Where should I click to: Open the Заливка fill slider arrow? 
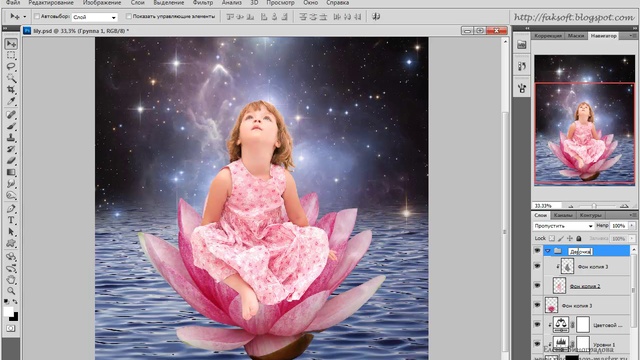click(632, 238)
